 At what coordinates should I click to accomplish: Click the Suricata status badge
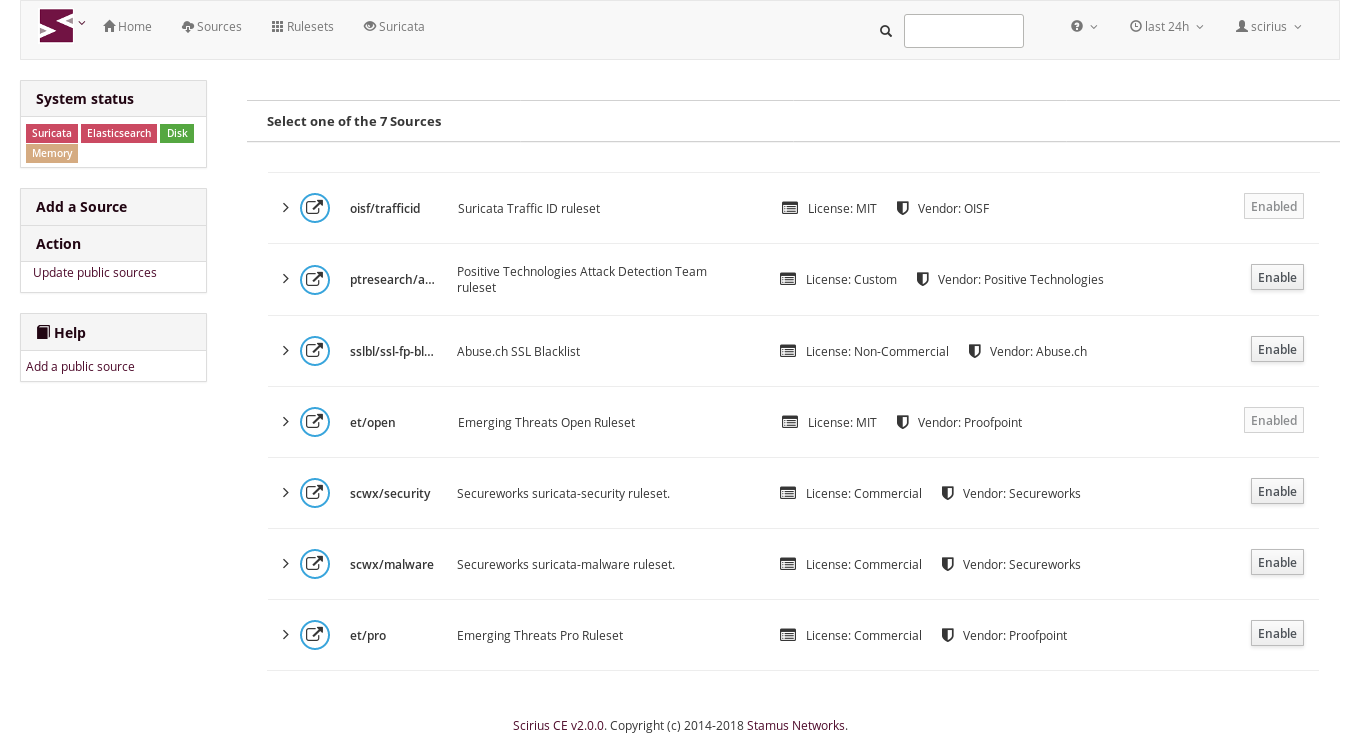tap(52, 133)
